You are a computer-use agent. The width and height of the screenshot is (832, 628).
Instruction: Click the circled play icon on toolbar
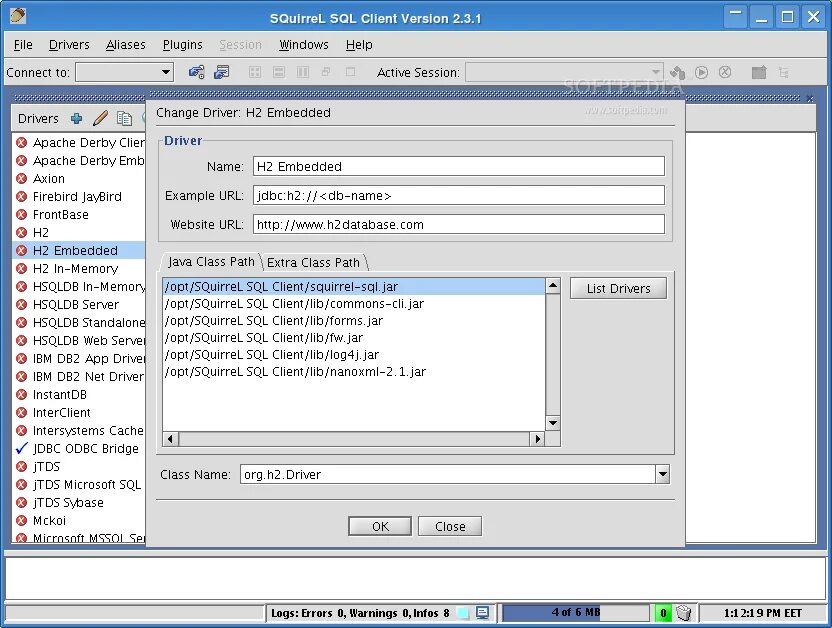tap(701, 72)
